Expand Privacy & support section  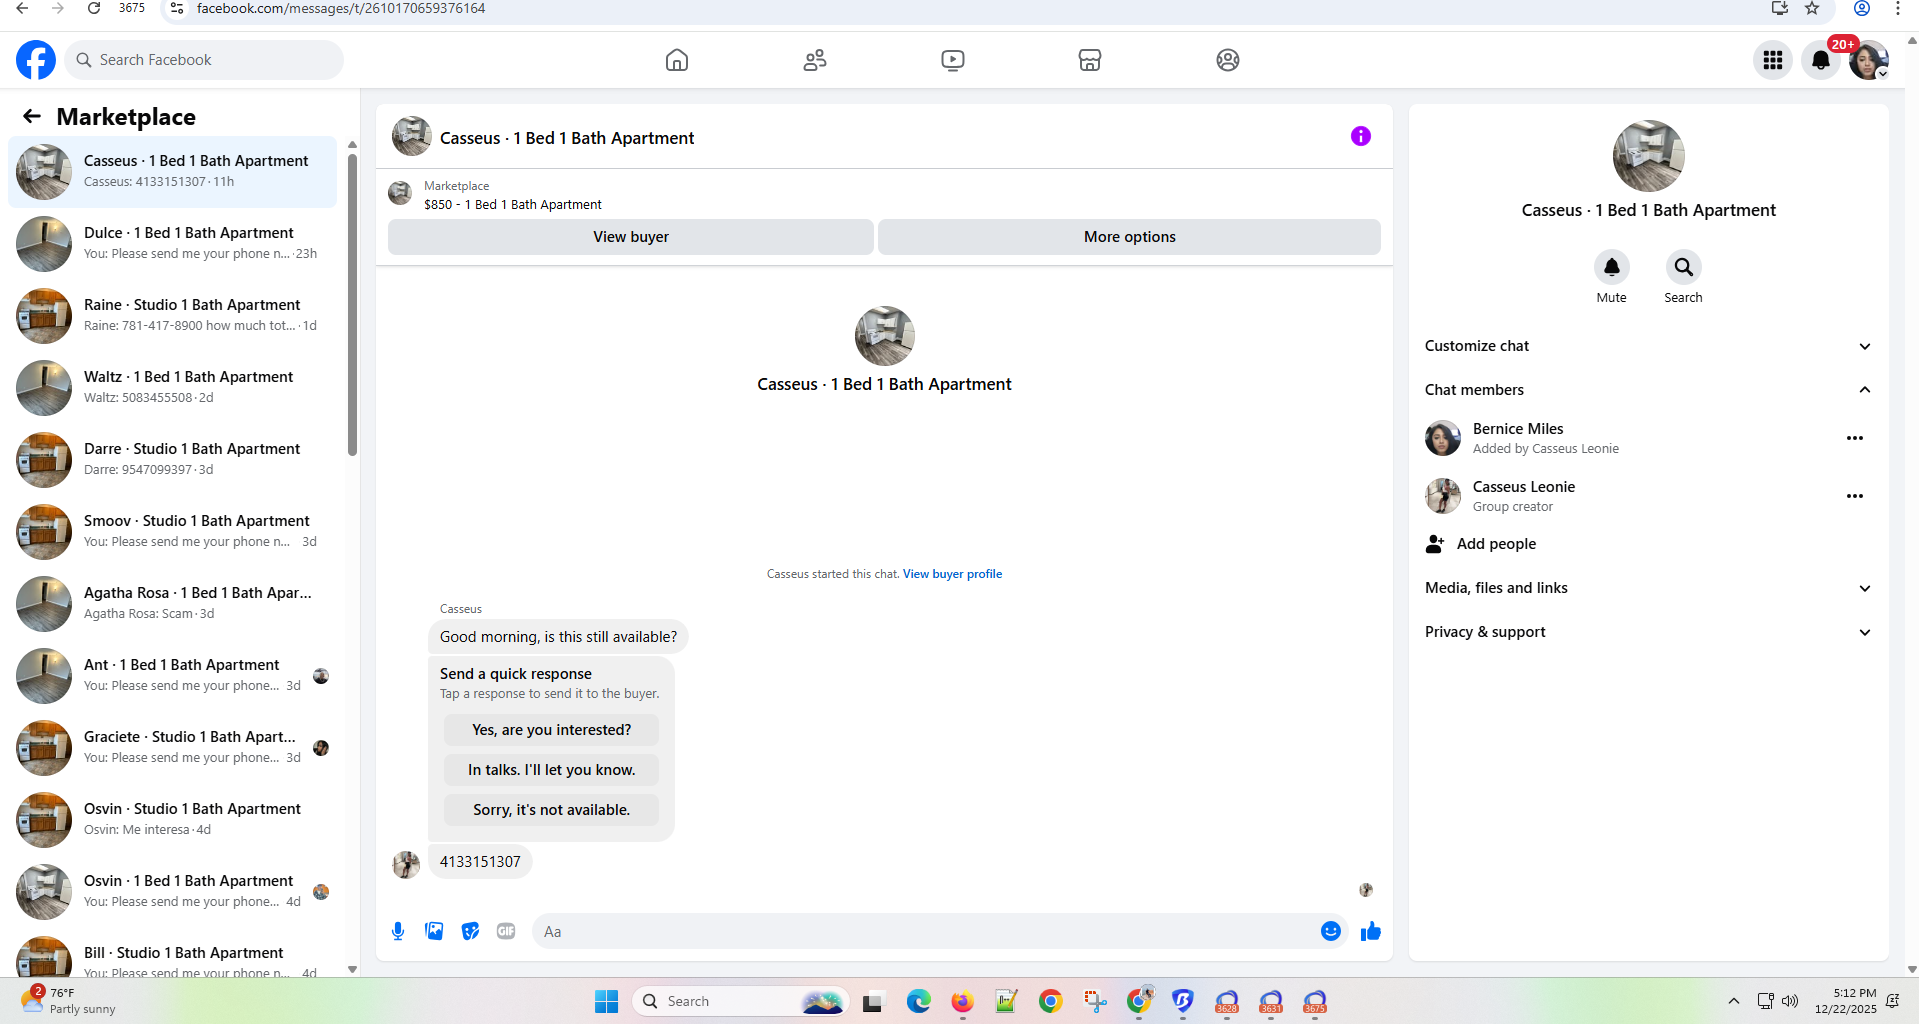[x=1648, y=632]
